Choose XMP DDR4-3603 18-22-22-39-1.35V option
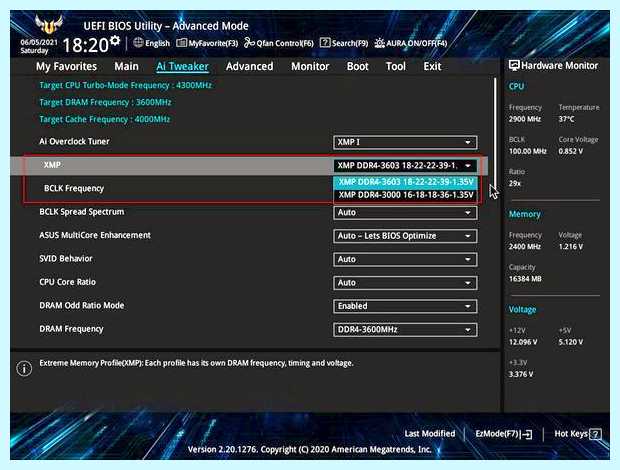The height and width of the screenshot is (470, 620). click(x=406, y=182)
